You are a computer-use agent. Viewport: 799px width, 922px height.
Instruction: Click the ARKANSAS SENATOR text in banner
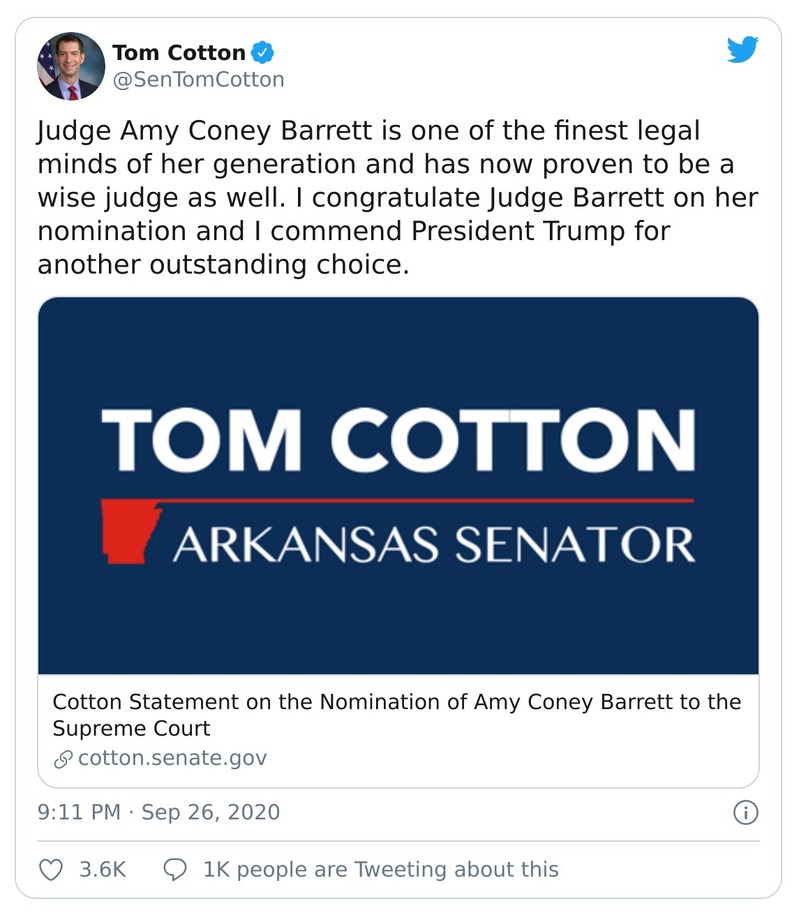(x=433, y=545)
